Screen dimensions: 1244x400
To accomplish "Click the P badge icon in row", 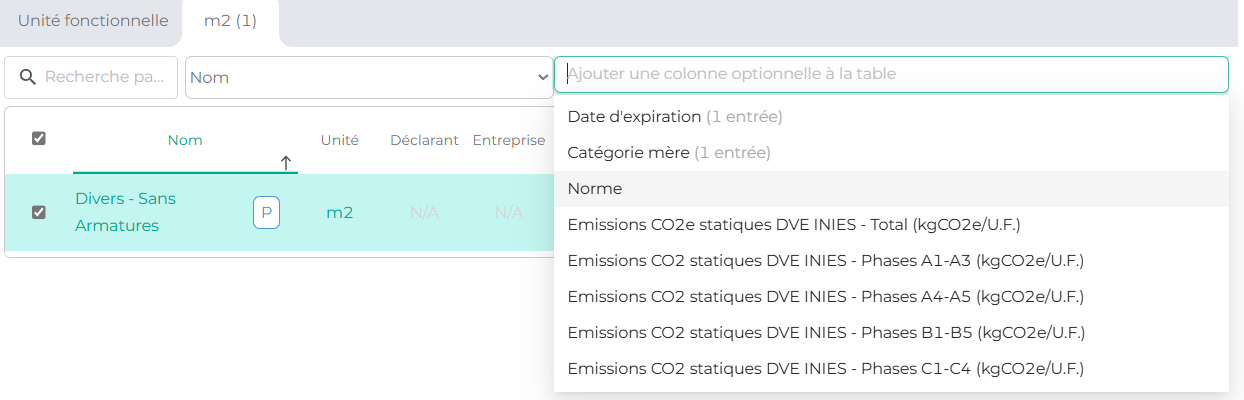I will (x=266, y=212).
